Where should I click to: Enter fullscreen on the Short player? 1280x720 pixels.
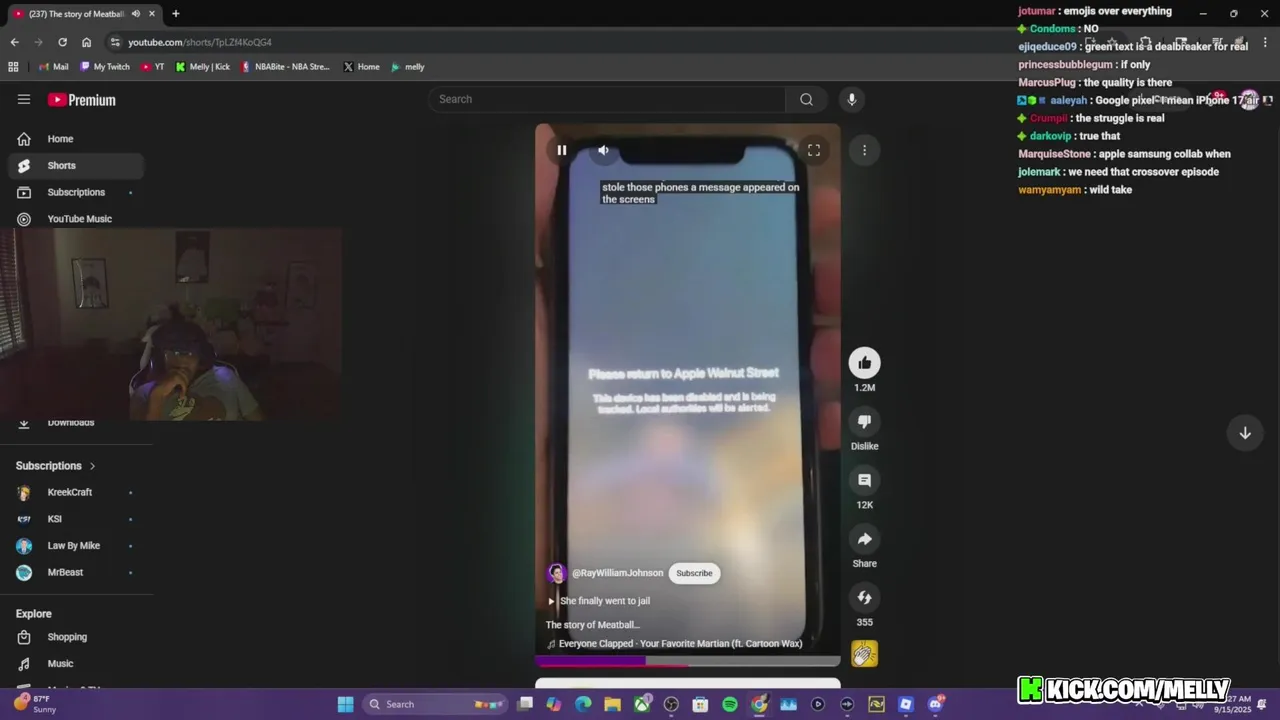click(814, 150)
